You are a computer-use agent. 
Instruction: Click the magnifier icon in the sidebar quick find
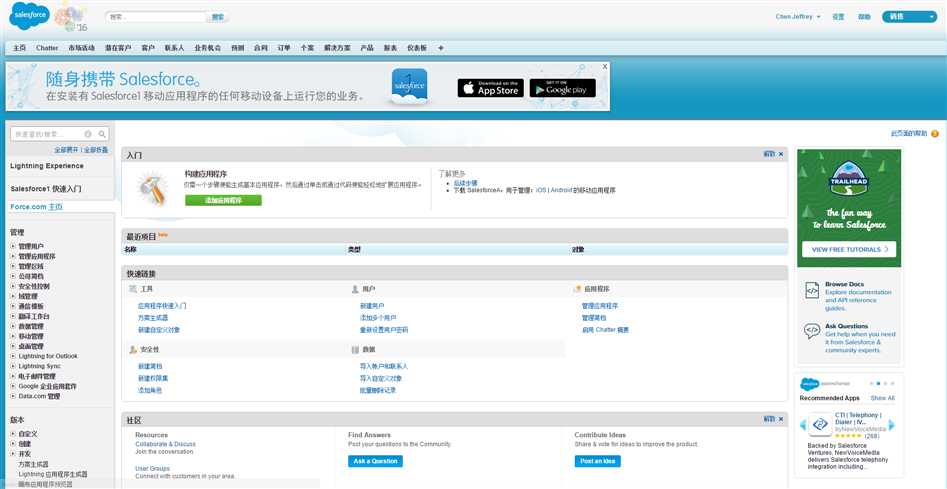click(x=103, y=134)
